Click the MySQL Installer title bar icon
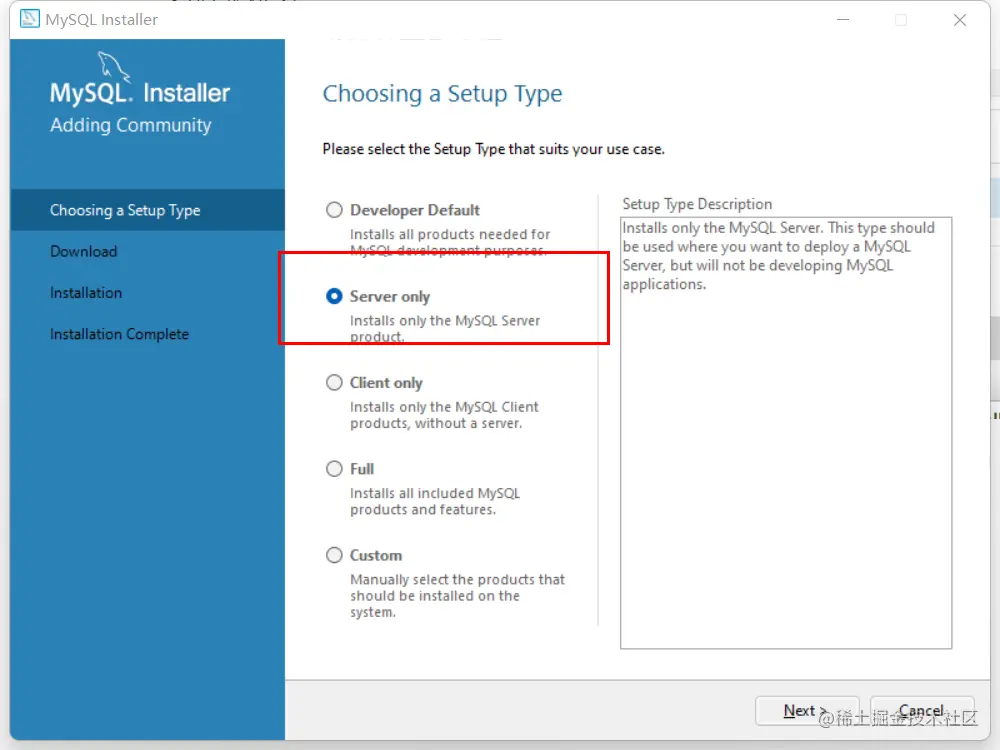 pos(29,19)
